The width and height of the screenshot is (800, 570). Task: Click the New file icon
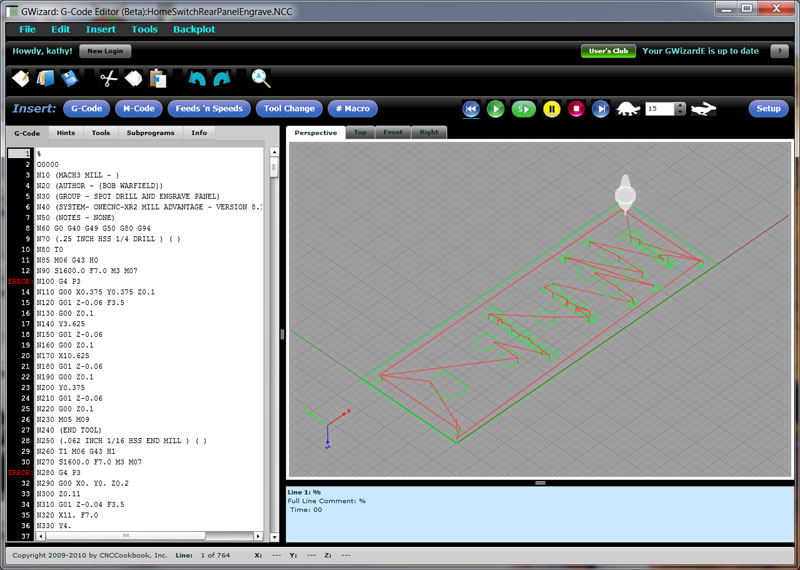tap(20, 77)
